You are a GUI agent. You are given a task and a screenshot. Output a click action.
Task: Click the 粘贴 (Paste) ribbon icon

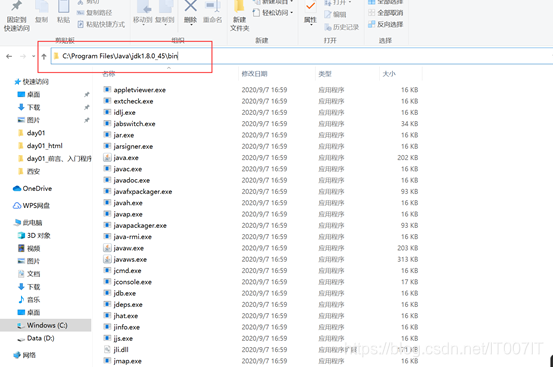pyautogui.click(x=63, y=12)
